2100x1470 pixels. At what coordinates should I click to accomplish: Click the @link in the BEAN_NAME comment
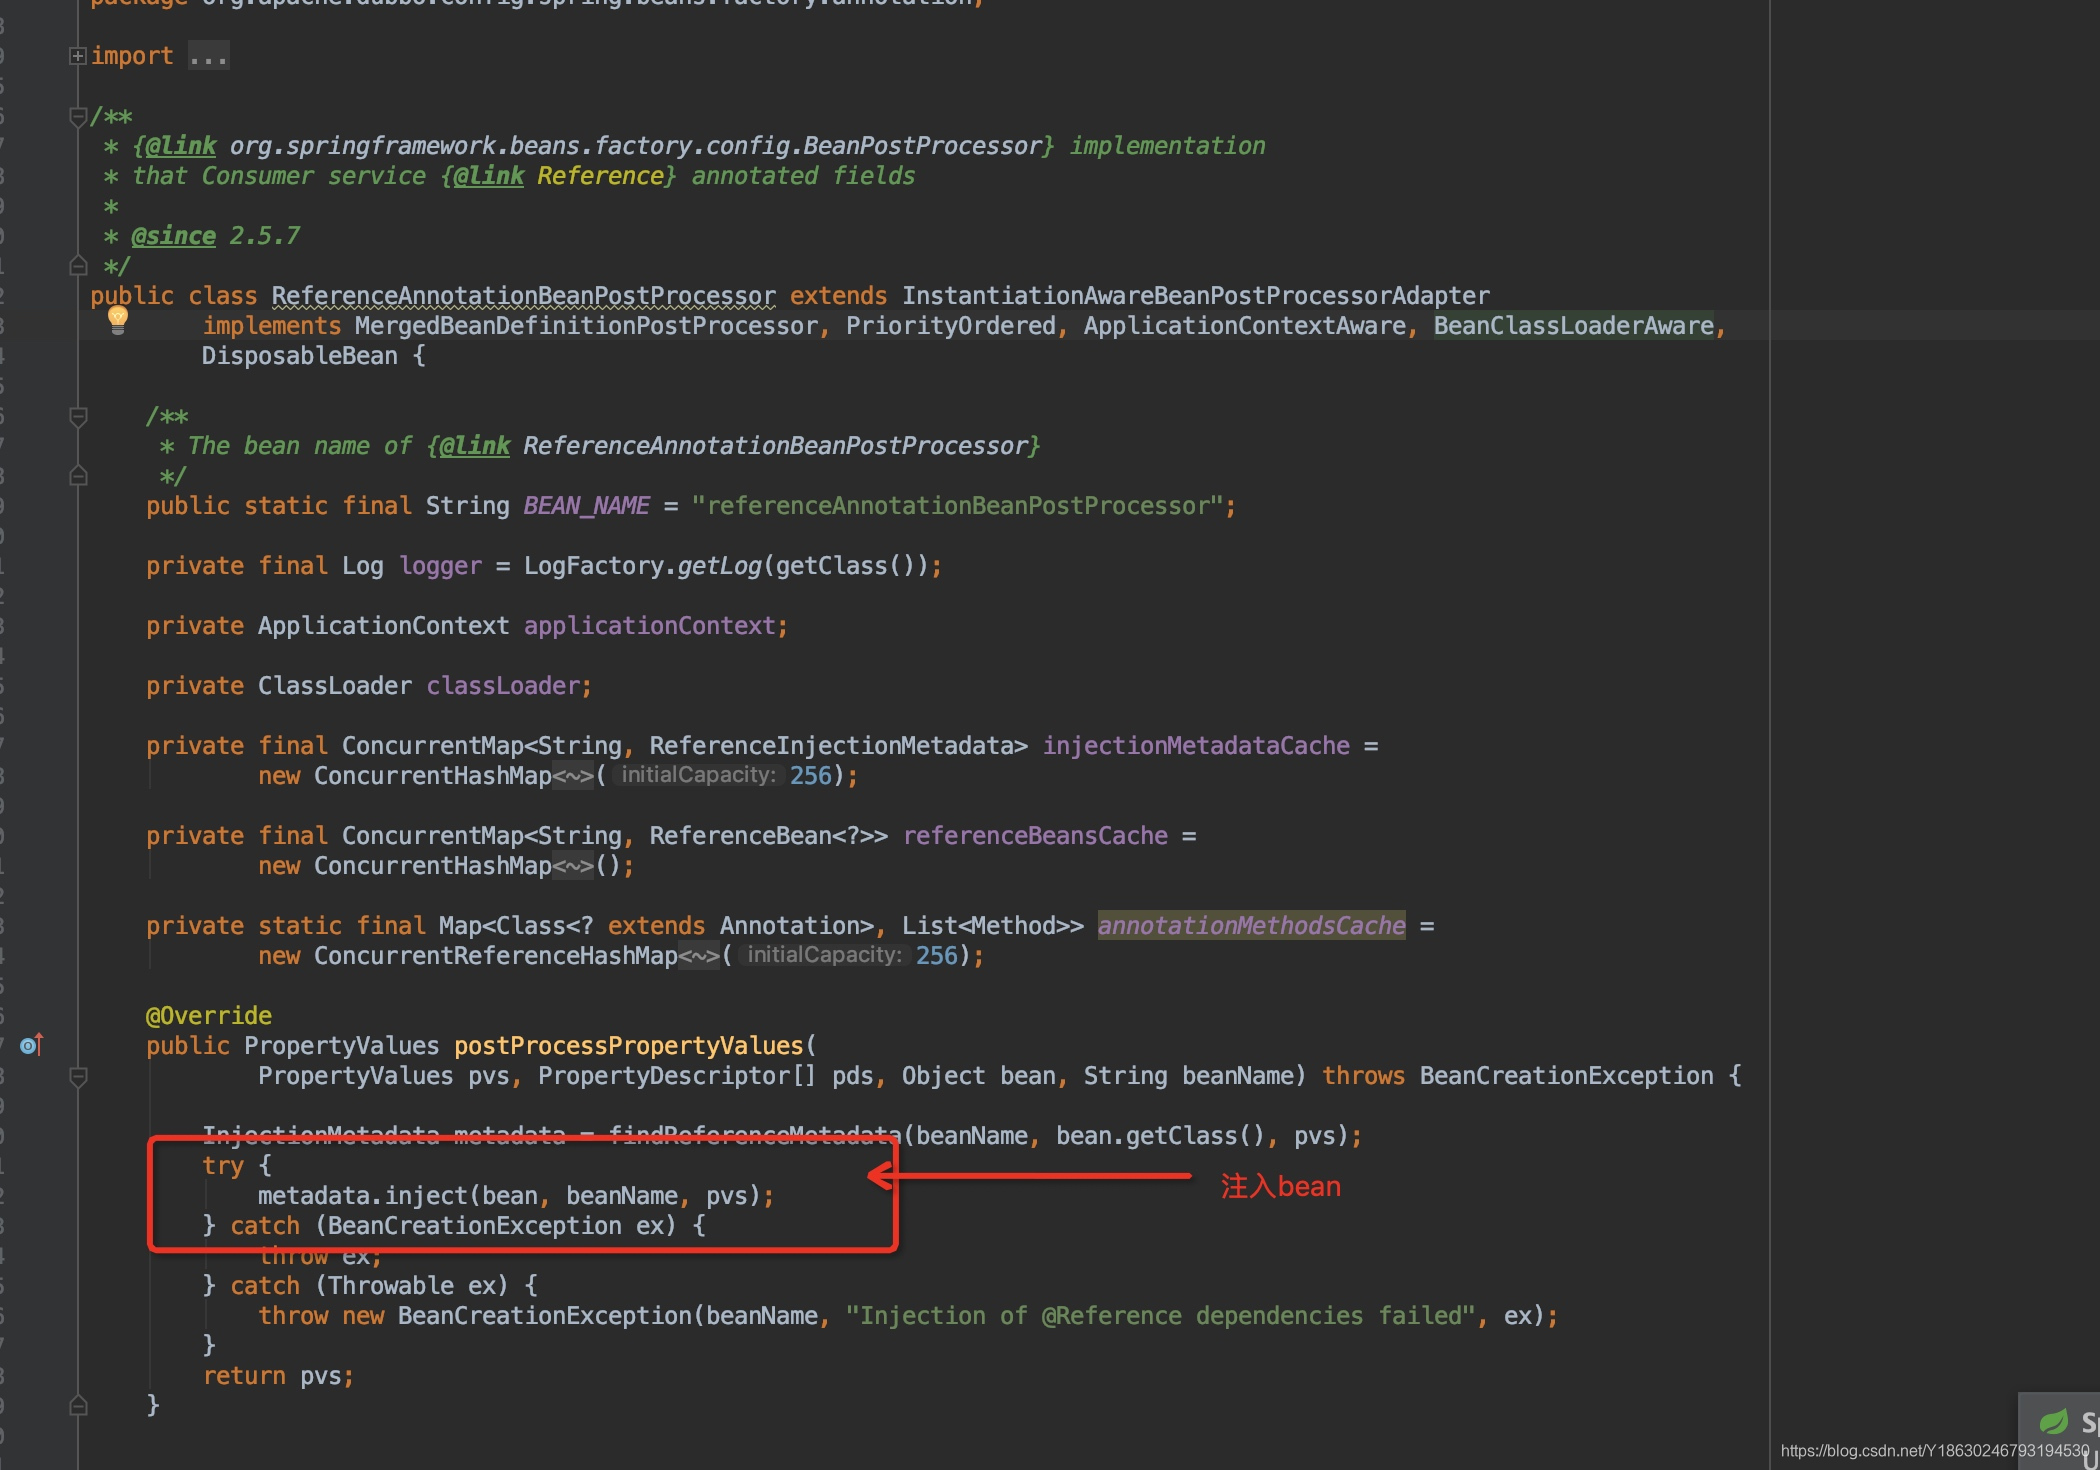coord(475,446)
